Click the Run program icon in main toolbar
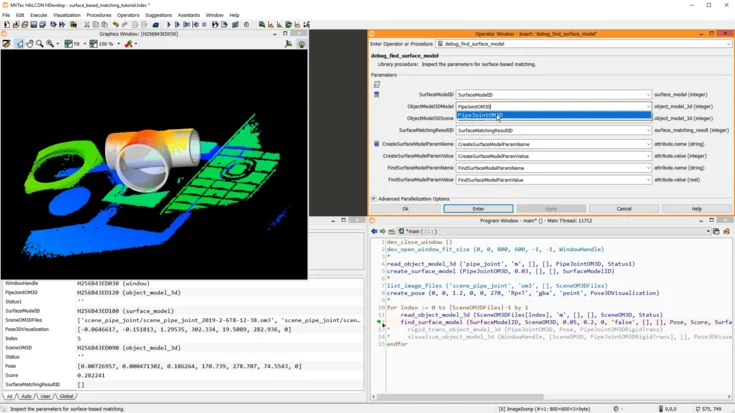This screenshot has height=413, width=735. coord(168,24)
